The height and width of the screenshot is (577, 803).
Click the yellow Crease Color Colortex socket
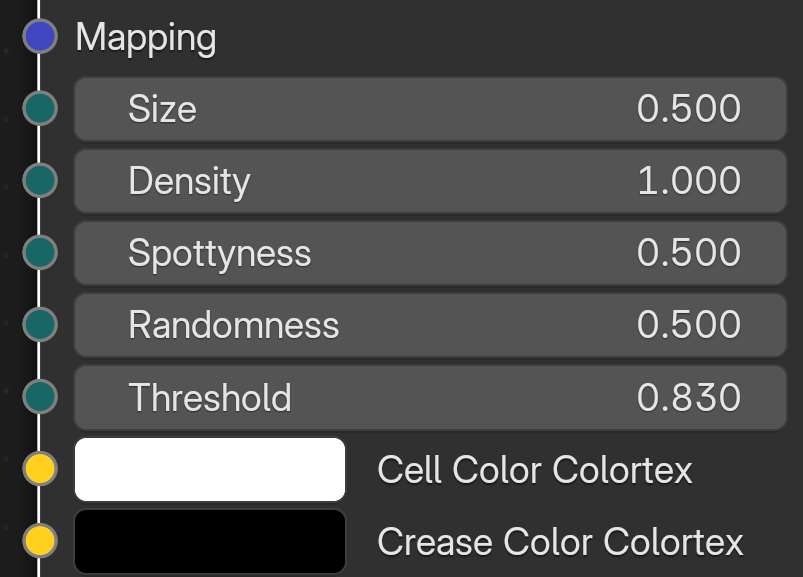pos(40,541)
